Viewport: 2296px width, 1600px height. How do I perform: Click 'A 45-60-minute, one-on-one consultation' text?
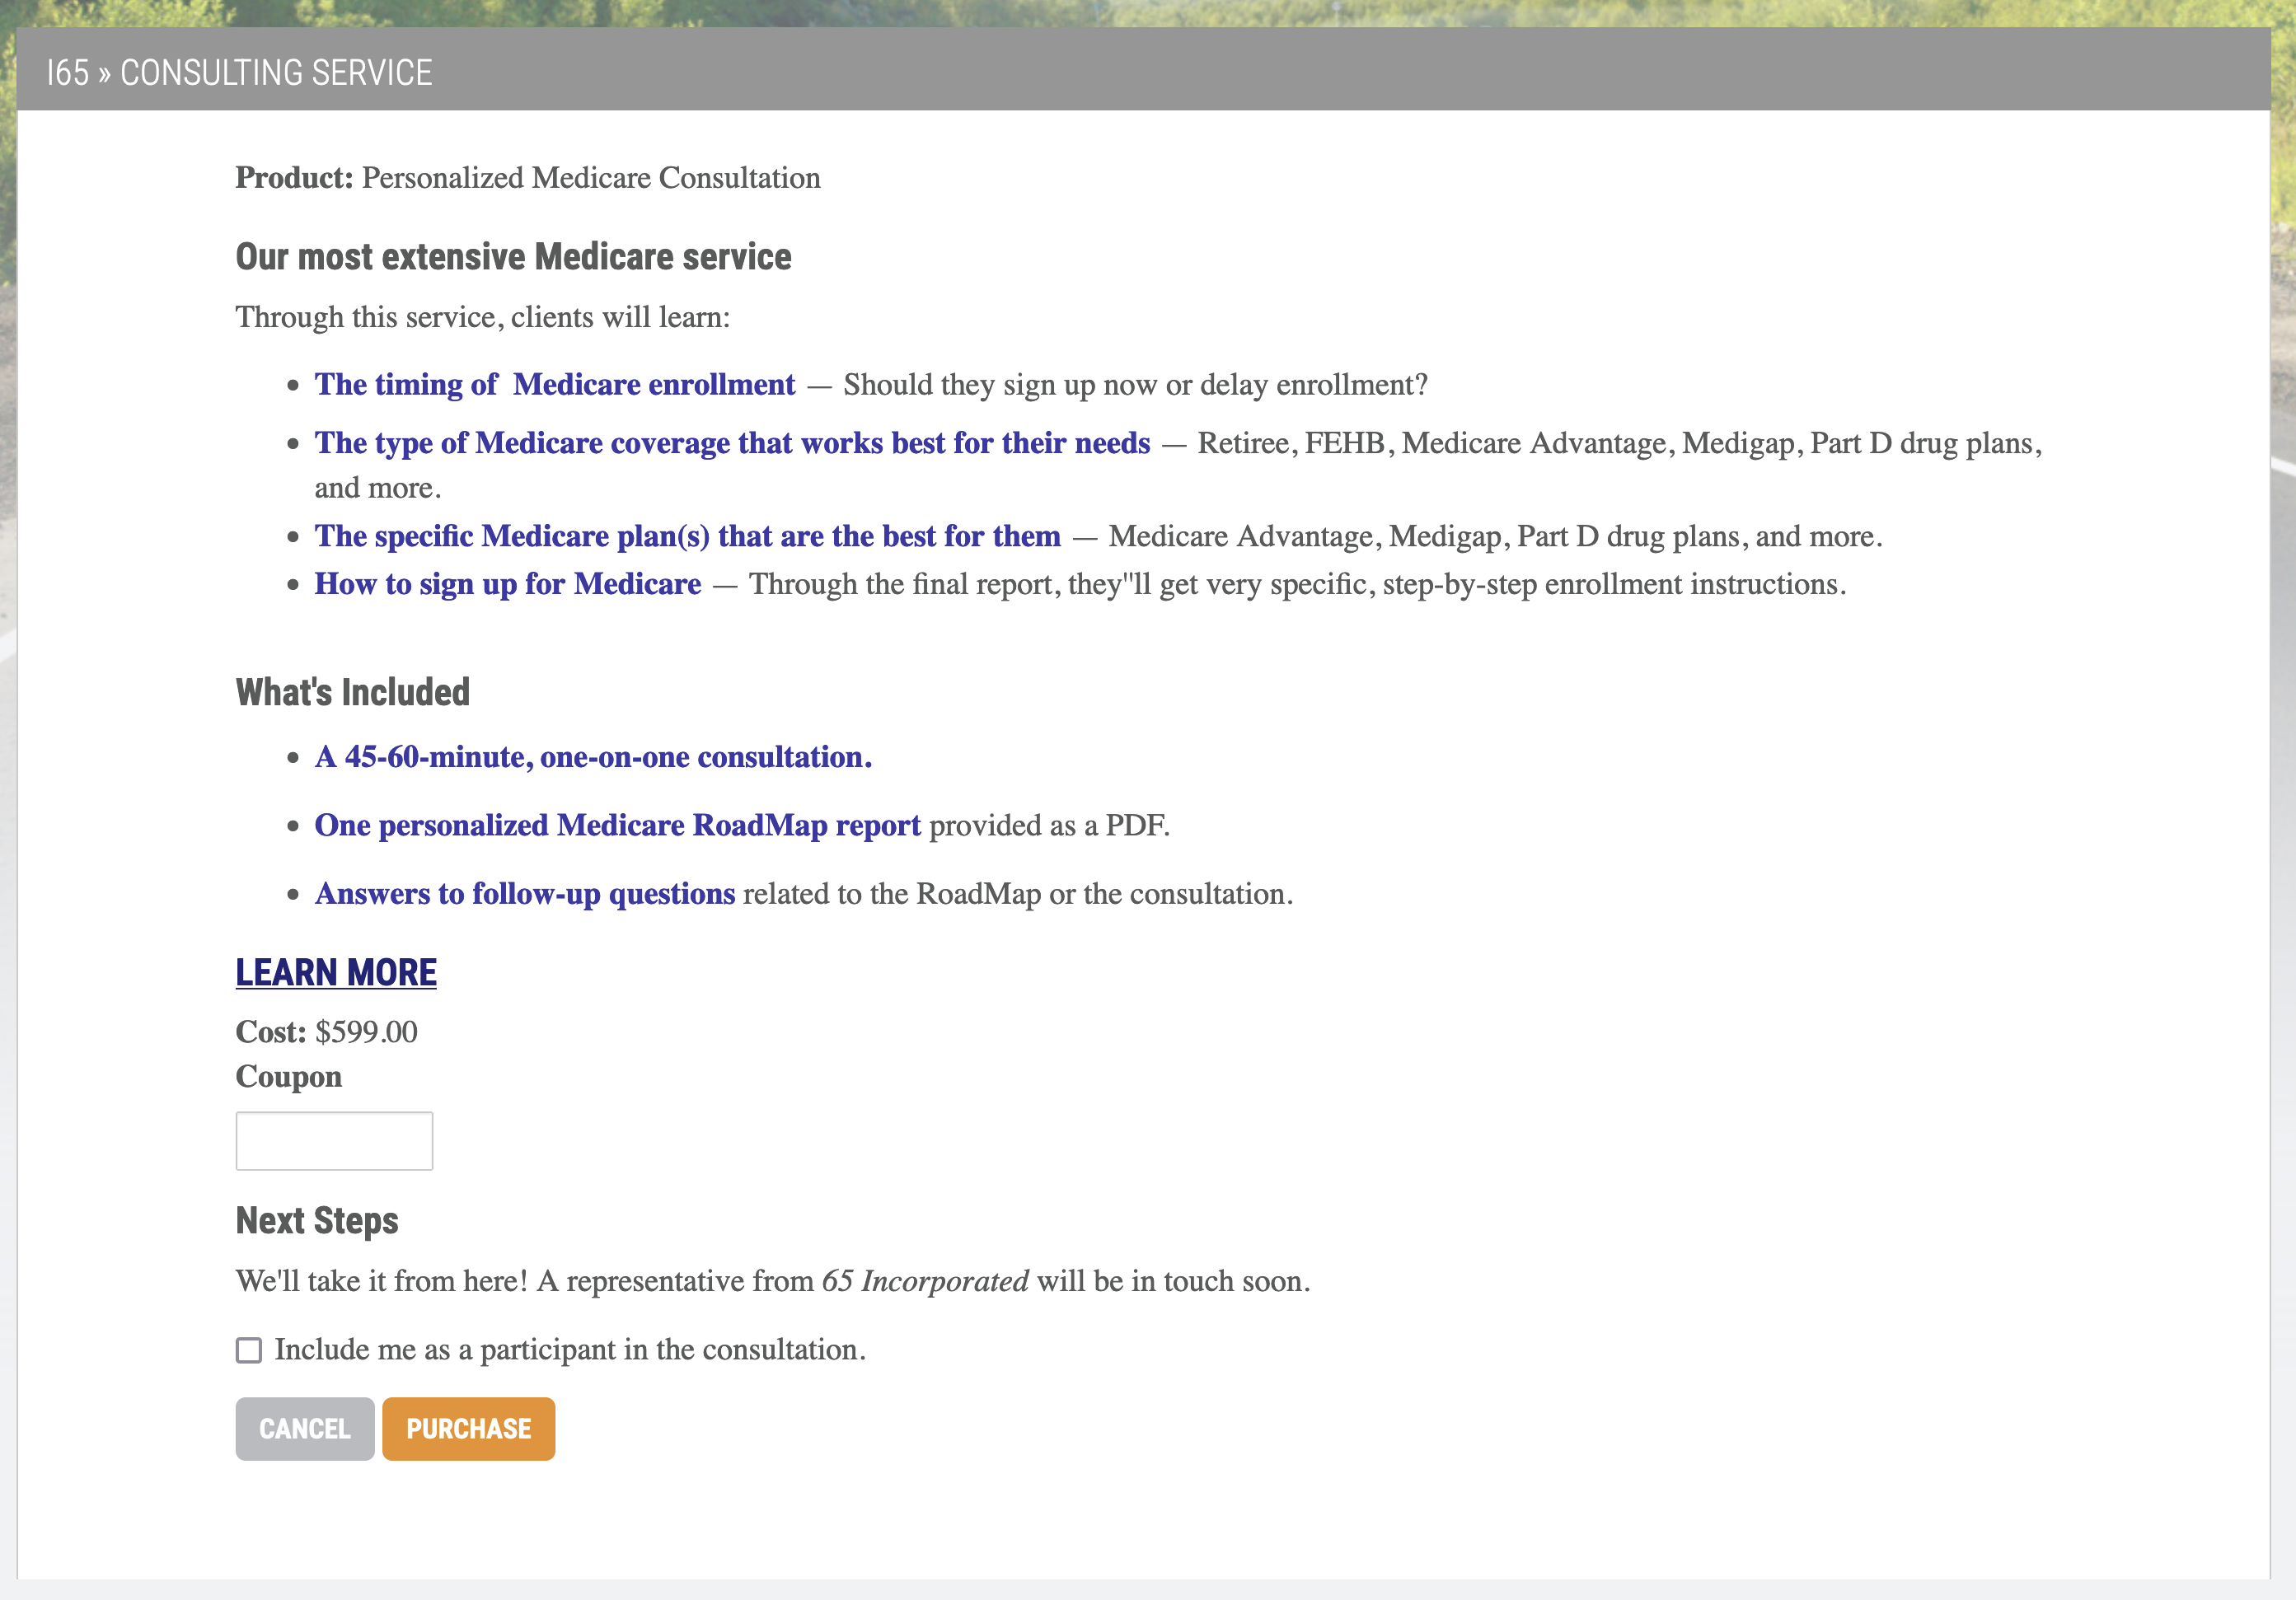click(x=593, y=757)
